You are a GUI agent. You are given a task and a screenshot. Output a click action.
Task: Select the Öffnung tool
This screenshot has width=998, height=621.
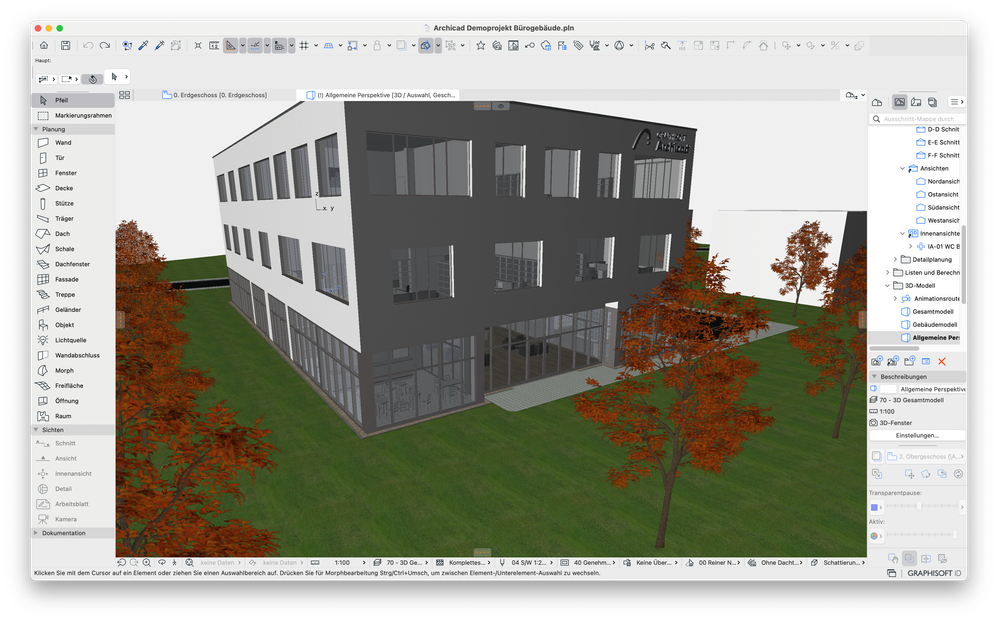pyautogui.click(x=73, y=401)
